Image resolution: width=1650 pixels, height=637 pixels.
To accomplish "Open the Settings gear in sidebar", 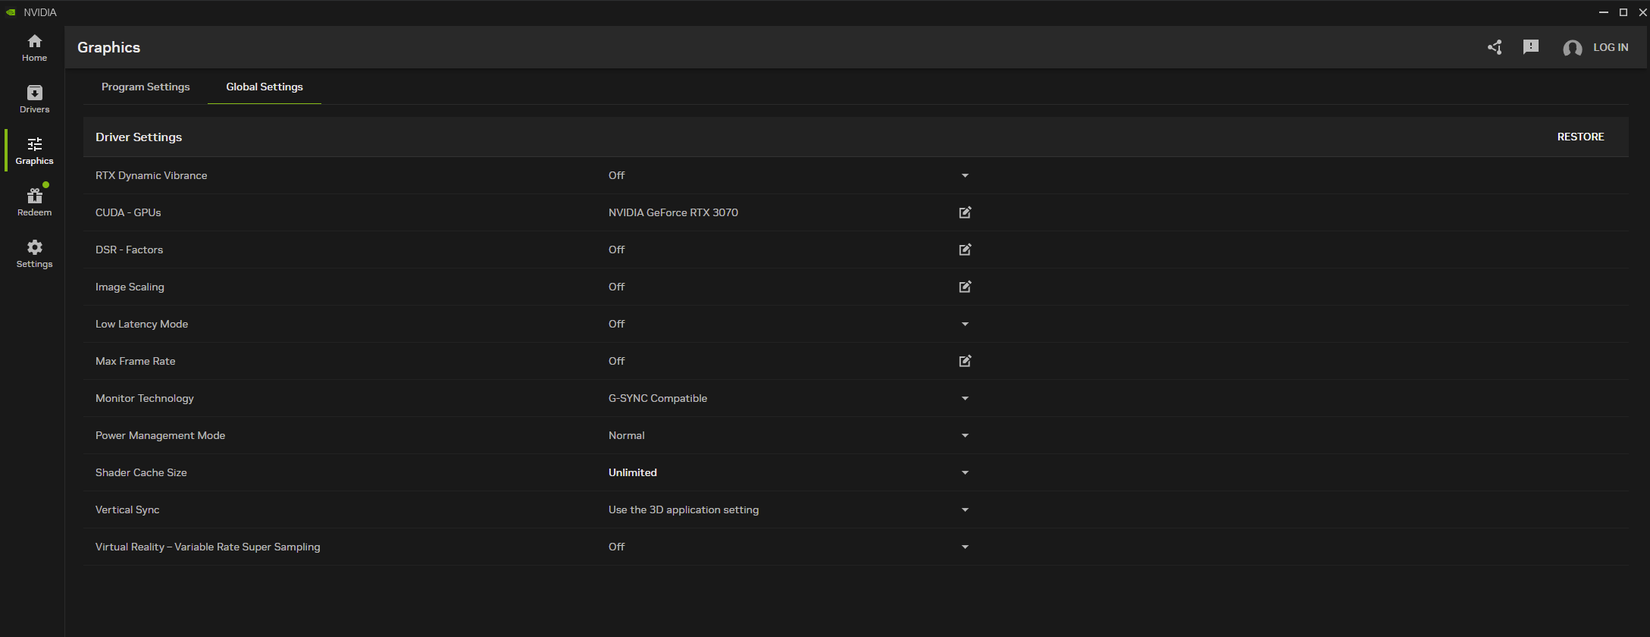I will click(34, 253).
